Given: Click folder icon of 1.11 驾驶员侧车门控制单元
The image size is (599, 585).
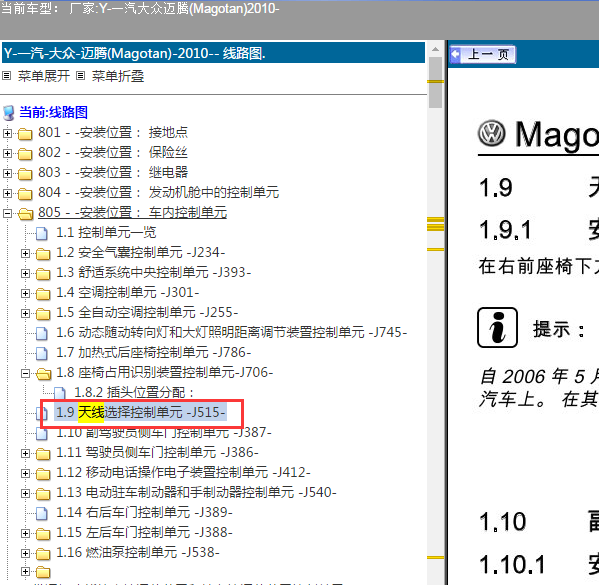Looking at the screenshot, I should [43, 454].
